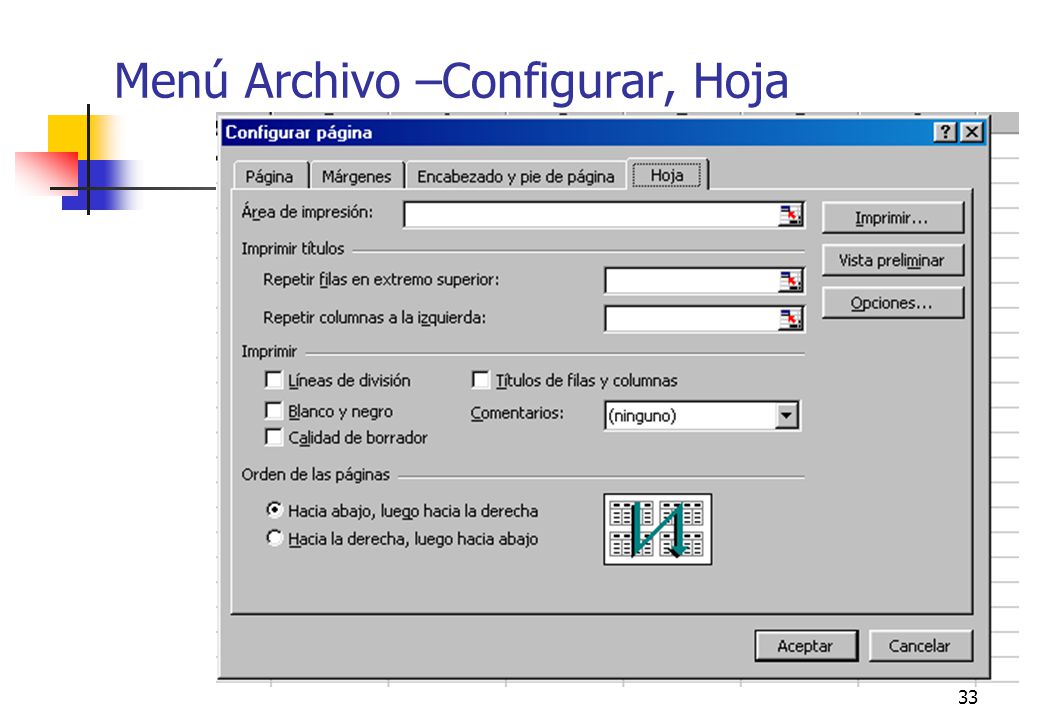Viewport: 1040px width, 720px height.
Task: Go to Encabezado y pie de página tab
Action: [x=515, y=176]
